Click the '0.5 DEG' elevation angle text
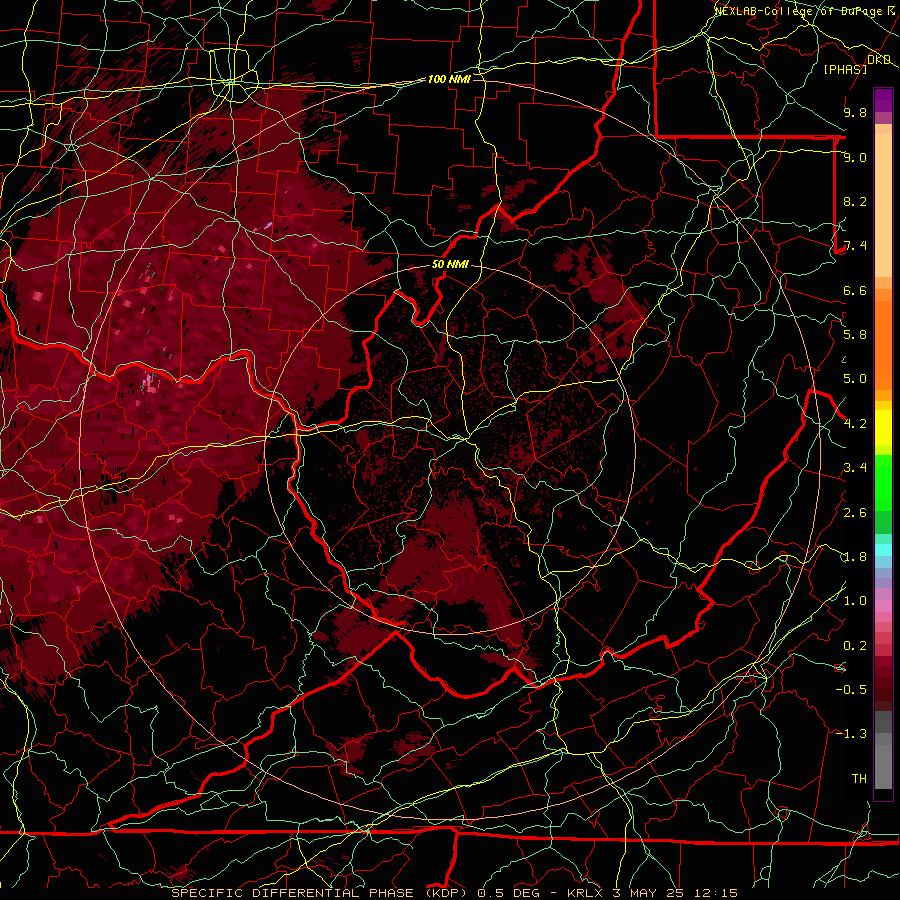 tap(511, 893)
